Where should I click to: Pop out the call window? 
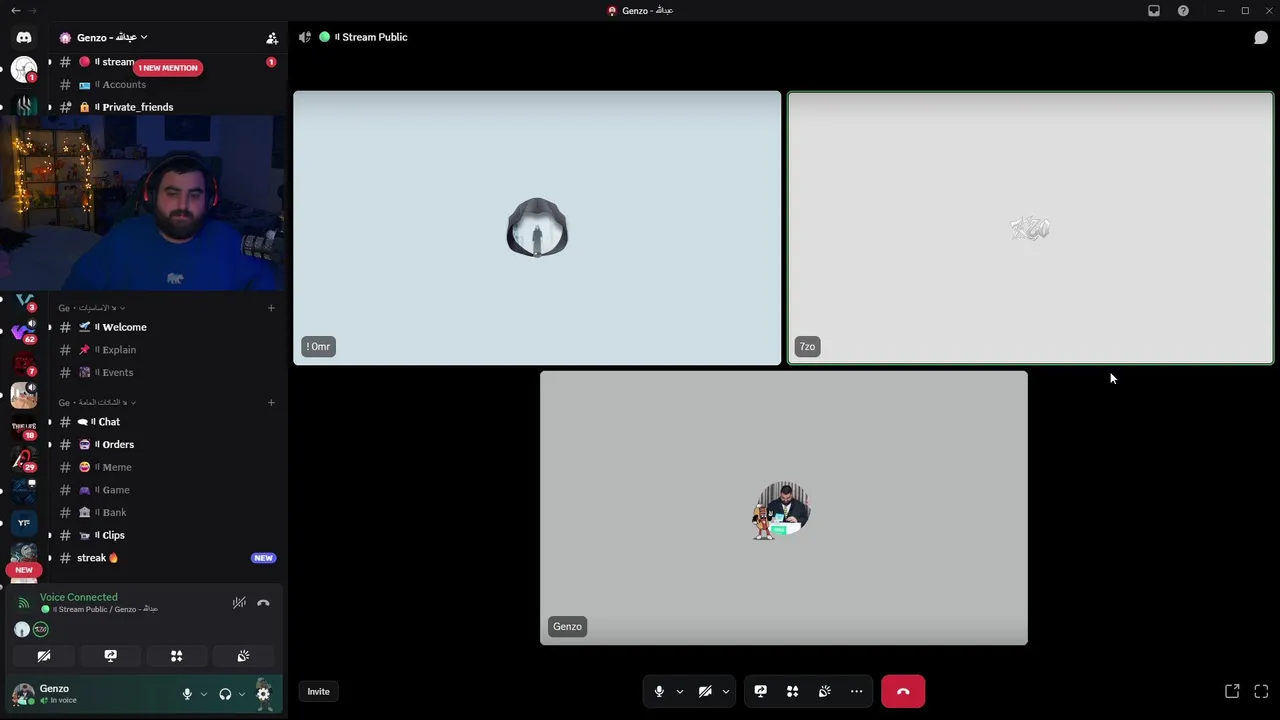click(1232, 691)
